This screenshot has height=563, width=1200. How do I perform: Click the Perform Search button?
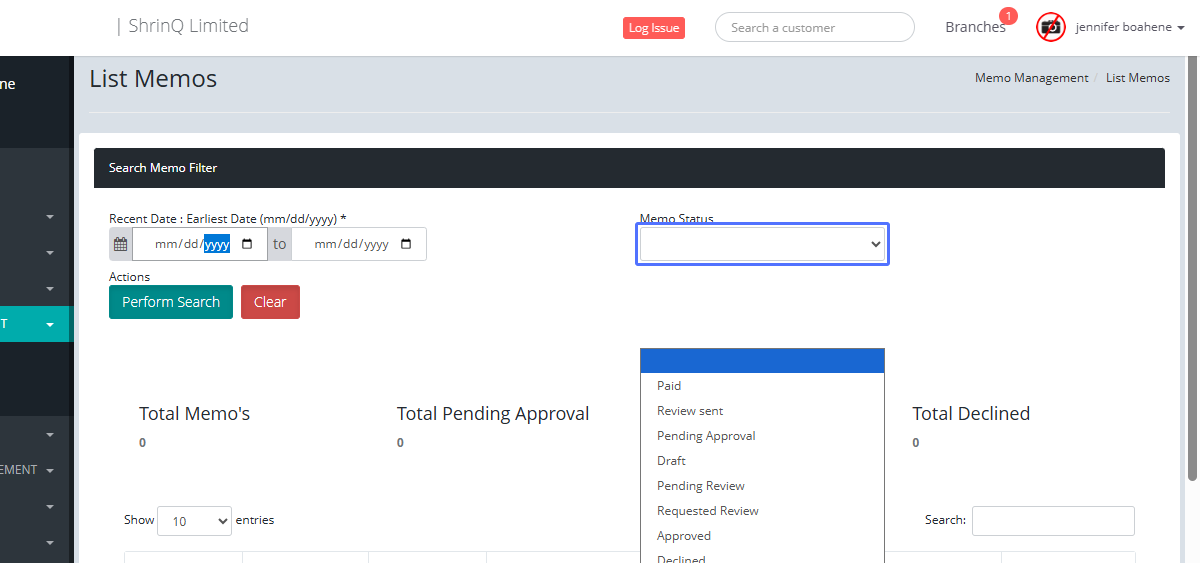point(171,302)
